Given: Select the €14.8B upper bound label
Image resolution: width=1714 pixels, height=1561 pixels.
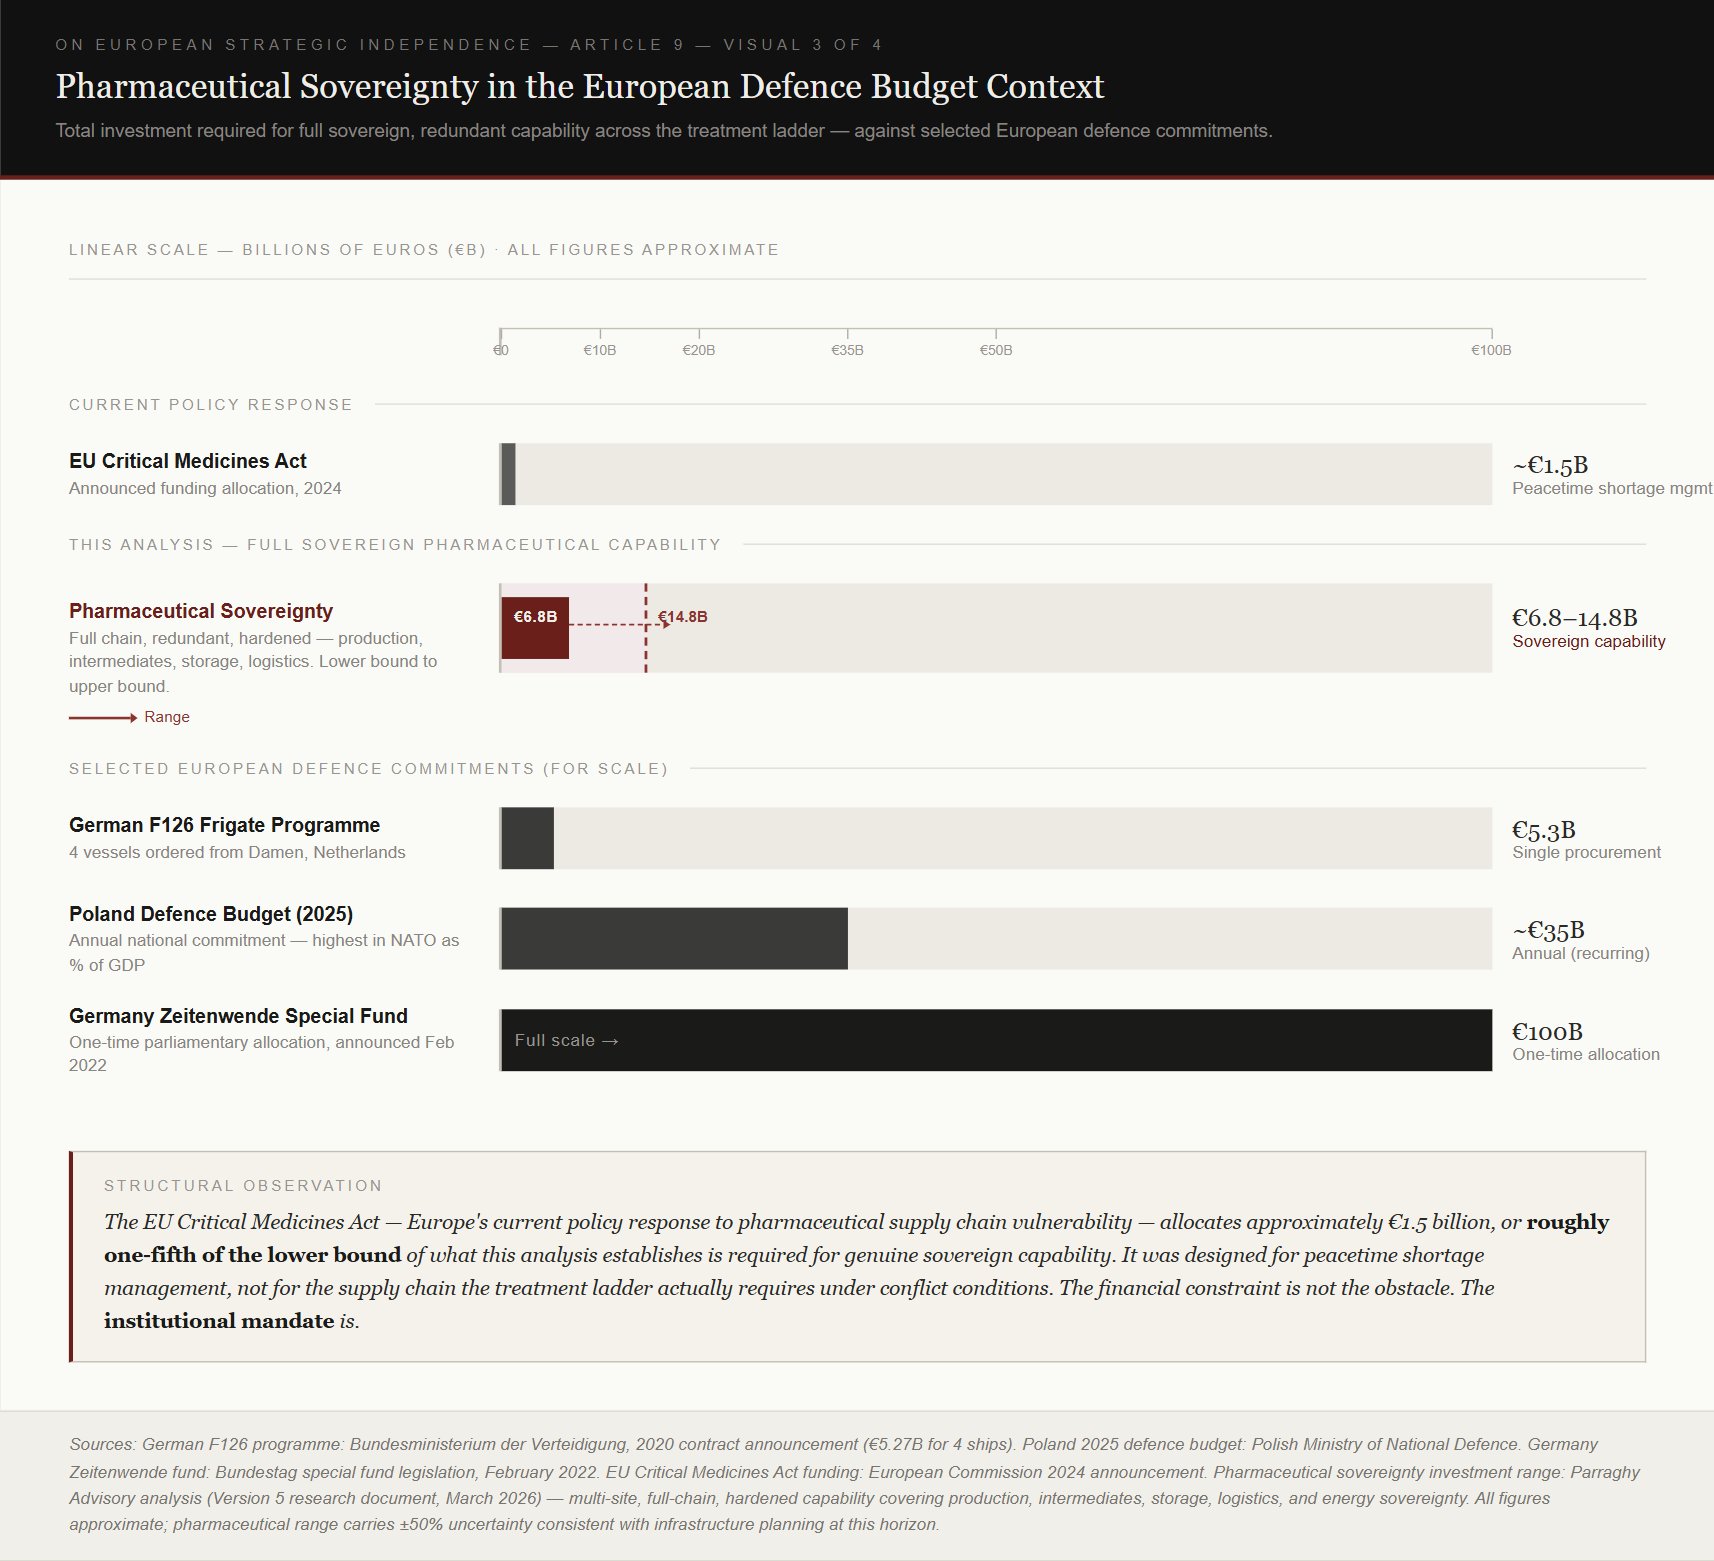Looking at the screenshot, I should pyautogui.click(x=683, y=617).
